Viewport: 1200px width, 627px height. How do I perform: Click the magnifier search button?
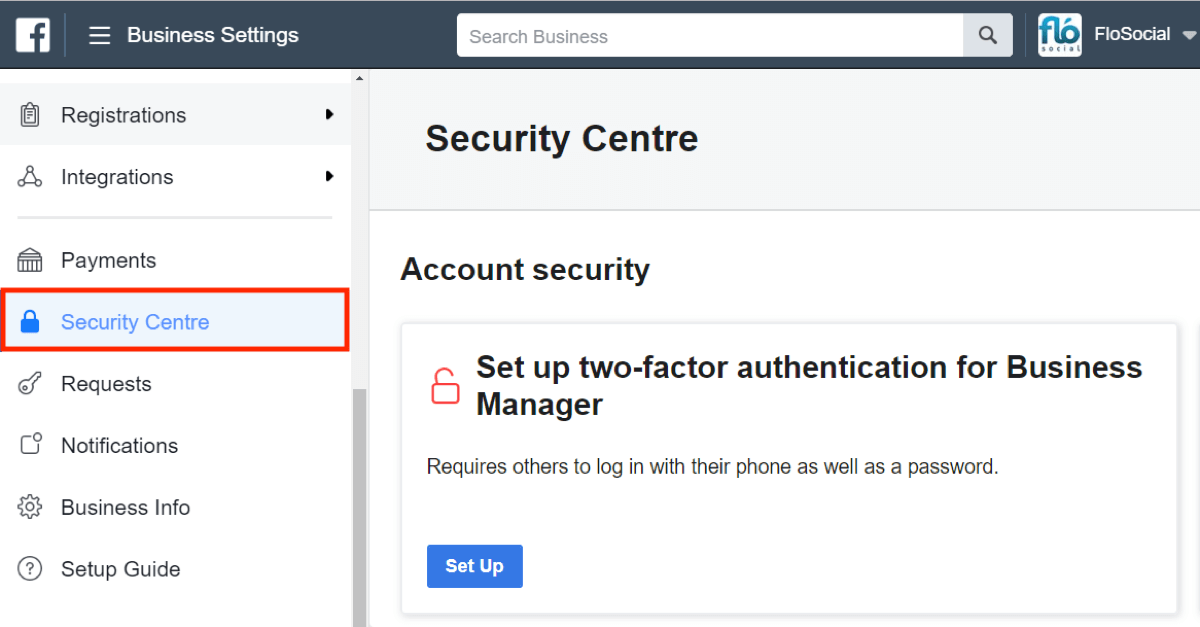click(x=988, y=36)
